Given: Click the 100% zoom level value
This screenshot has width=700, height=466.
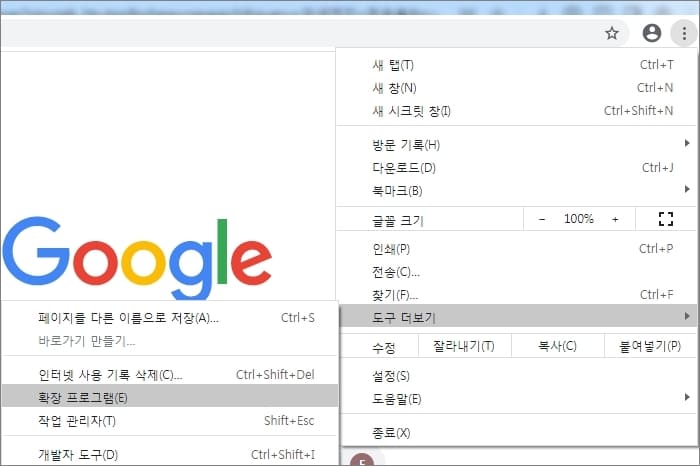Looking at the screenshot, I should (x=579, y=219).
